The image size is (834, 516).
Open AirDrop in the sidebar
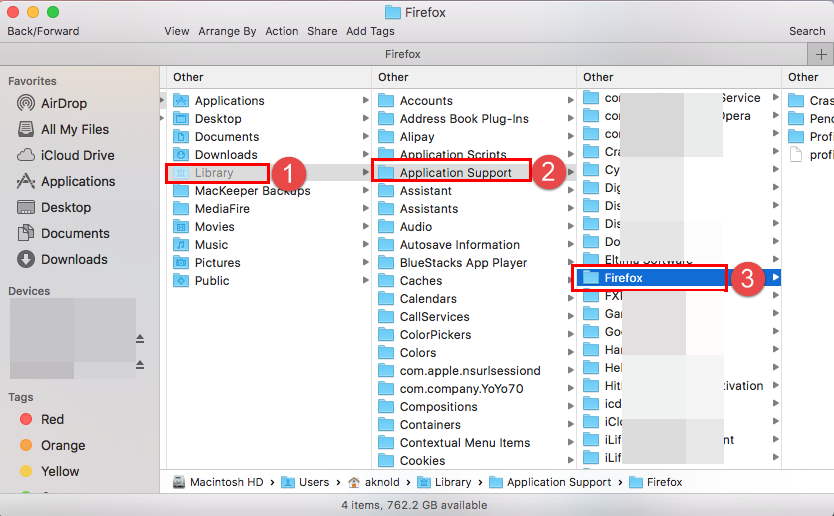pos(52,103)
